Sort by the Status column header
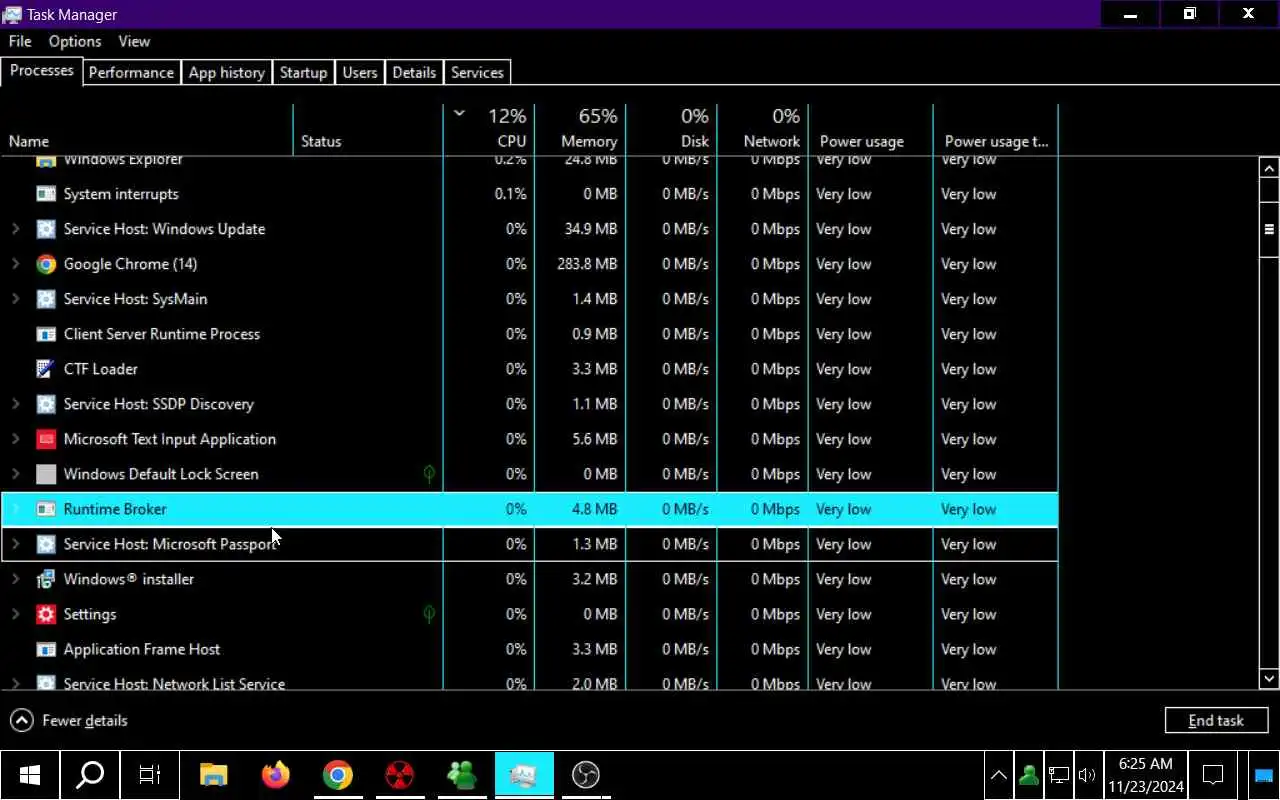The width and height of the screenshot is (1280, 800). (x=368, y=130)
